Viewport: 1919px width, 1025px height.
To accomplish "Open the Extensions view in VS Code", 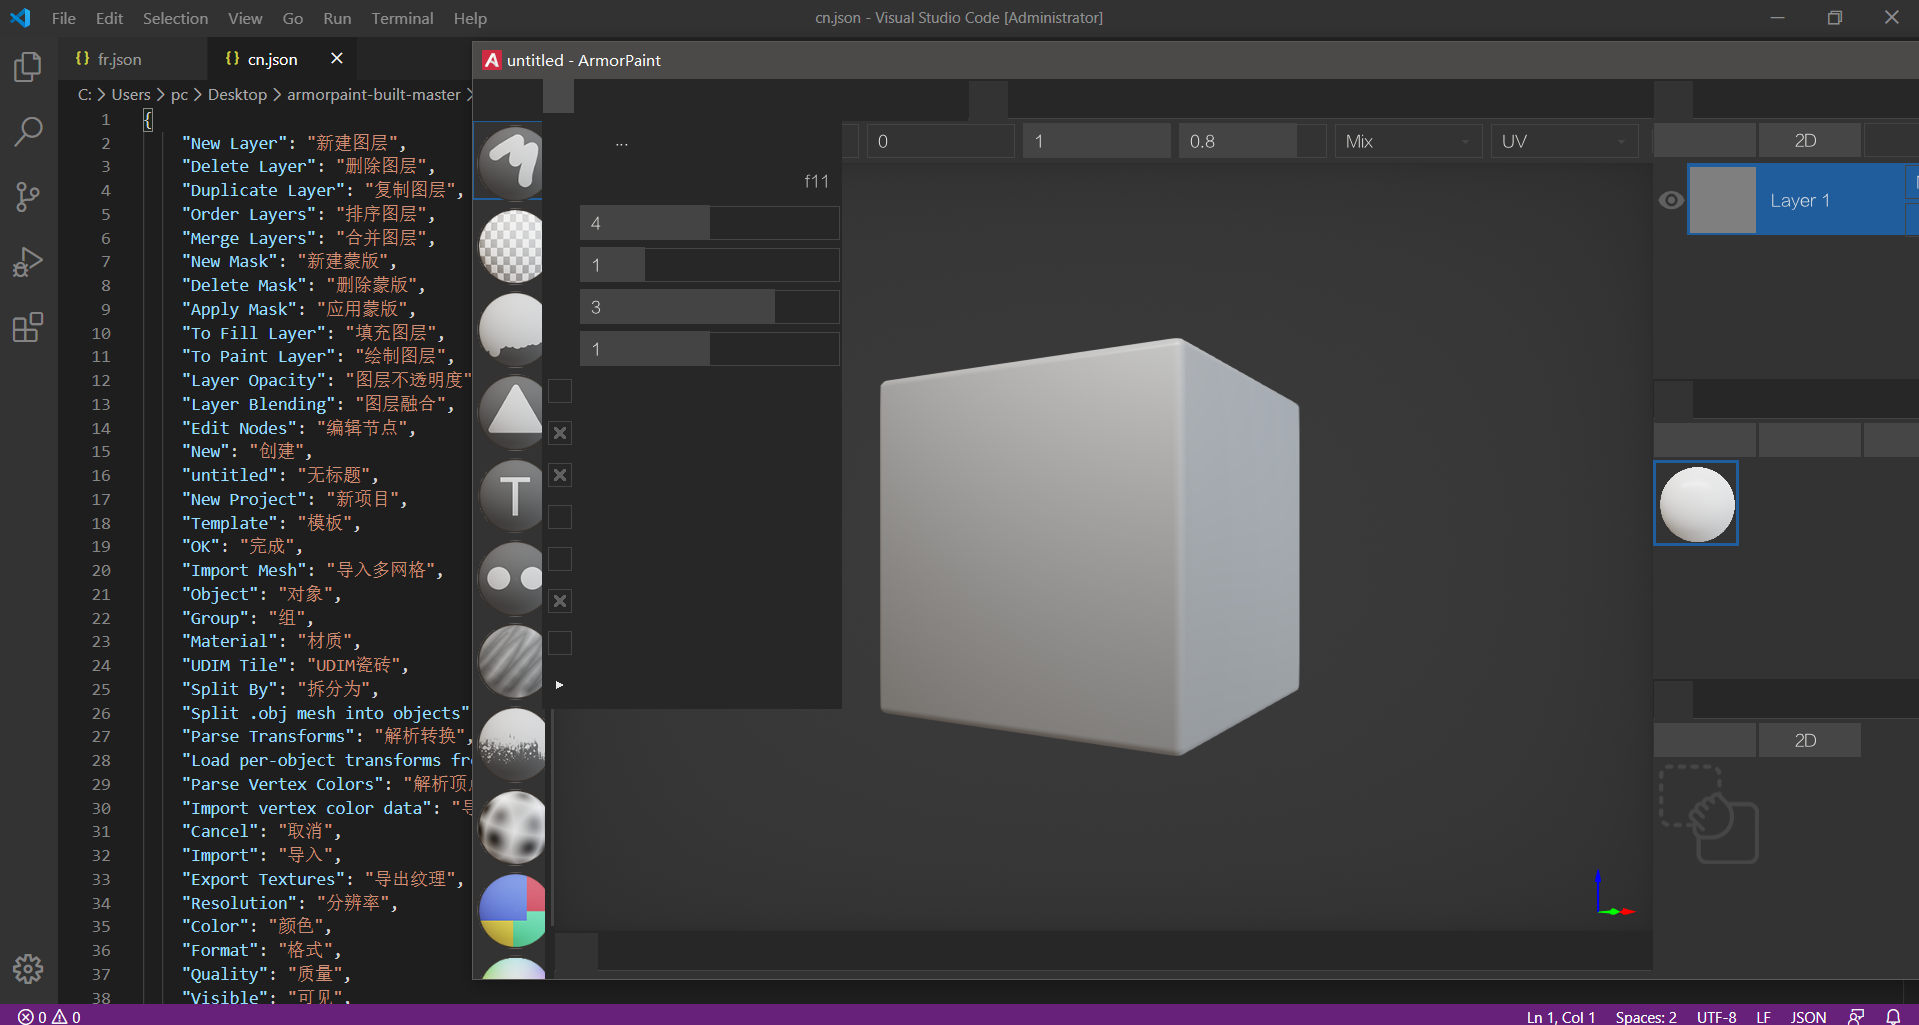I will [x=28, y=327].
